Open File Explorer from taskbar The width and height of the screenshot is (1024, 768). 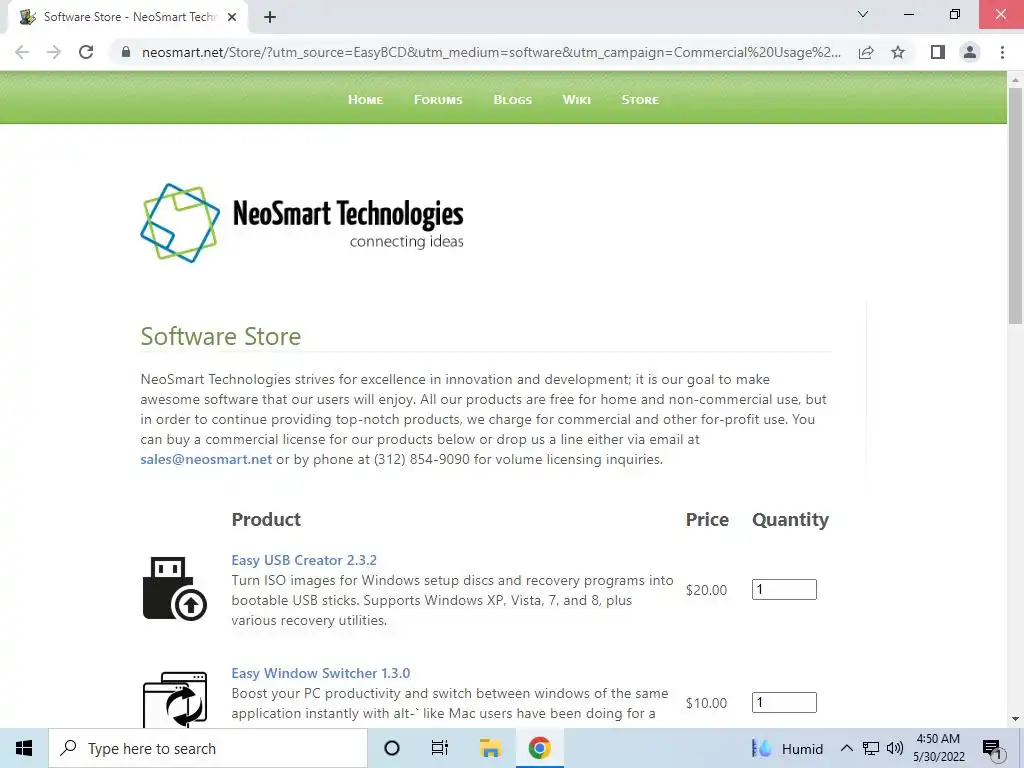[x=490, y=748]
